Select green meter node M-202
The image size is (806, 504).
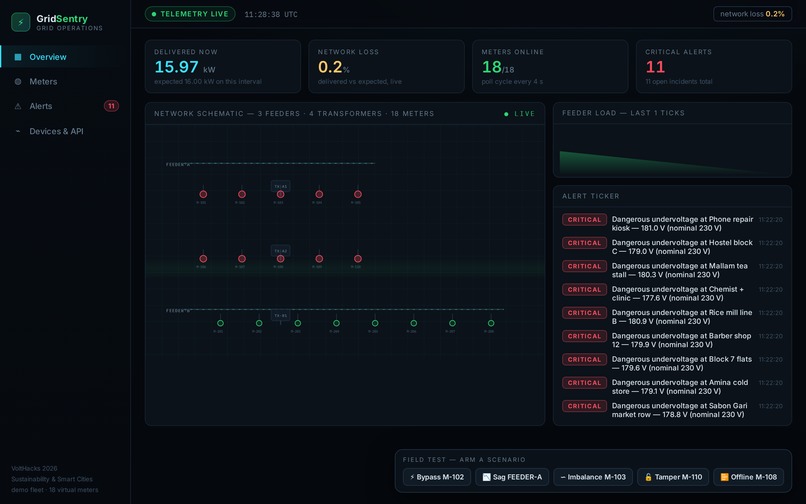point(259,323)
